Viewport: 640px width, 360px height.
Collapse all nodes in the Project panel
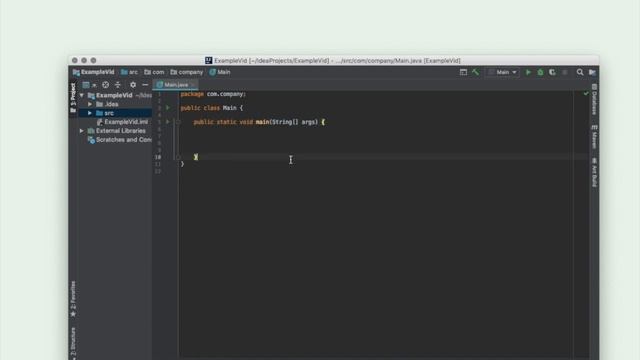(x=118, y=85)
